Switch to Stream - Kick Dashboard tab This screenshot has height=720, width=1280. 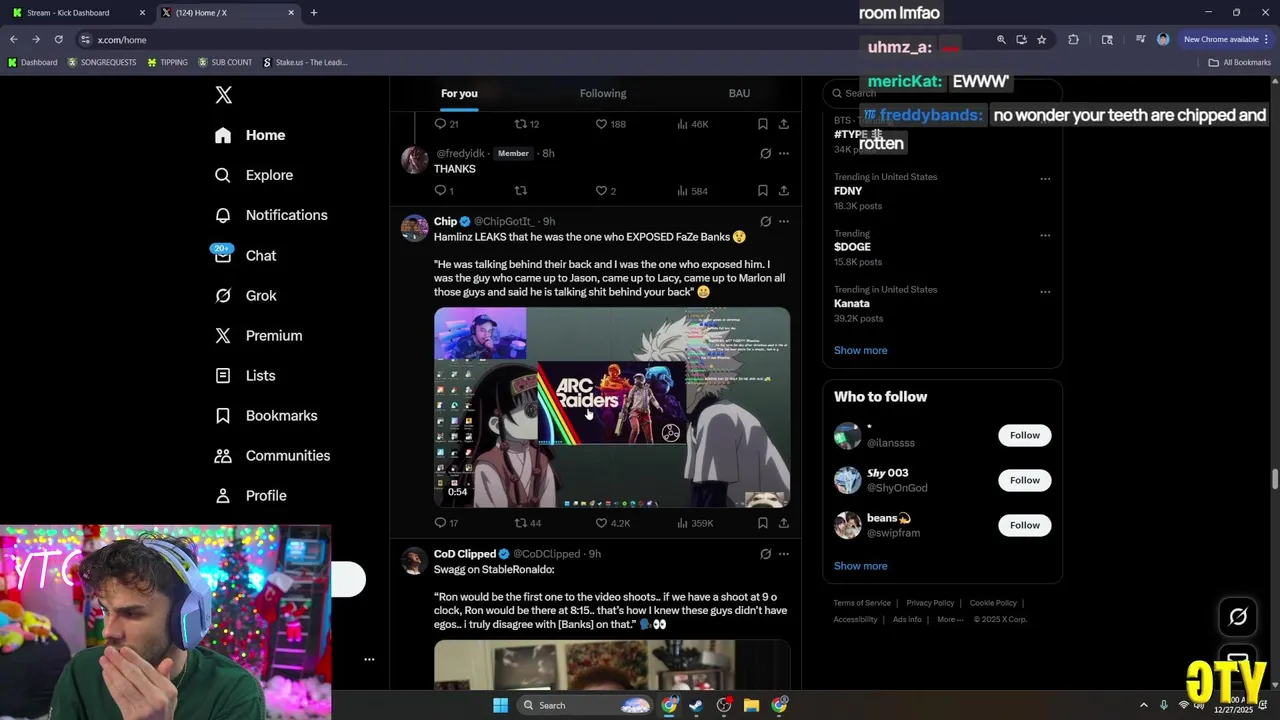tap(78, 13)
